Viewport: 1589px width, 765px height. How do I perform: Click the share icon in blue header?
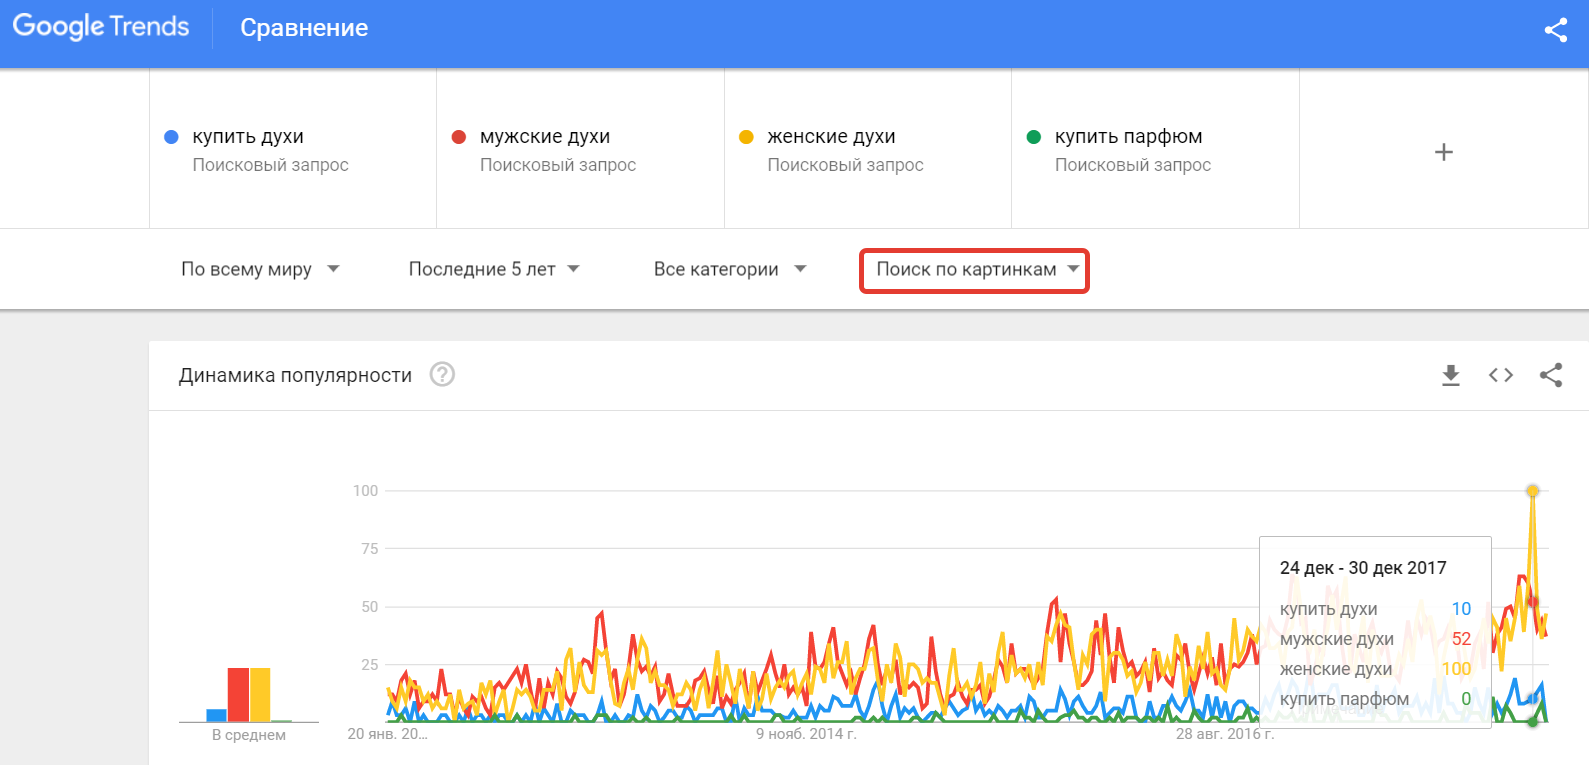[1555, 30]
